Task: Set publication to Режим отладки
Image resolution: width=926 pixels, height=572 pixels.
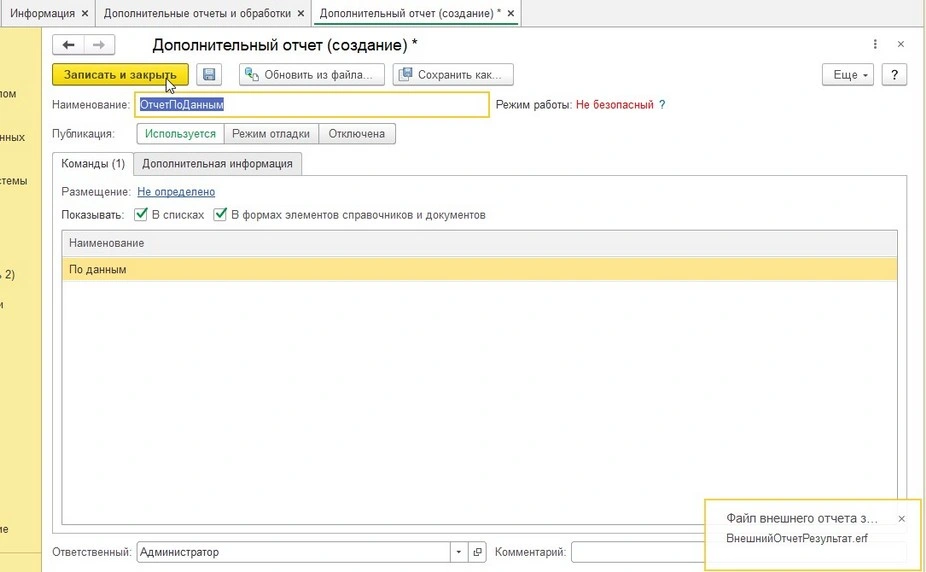Action: tap(271, 134)
